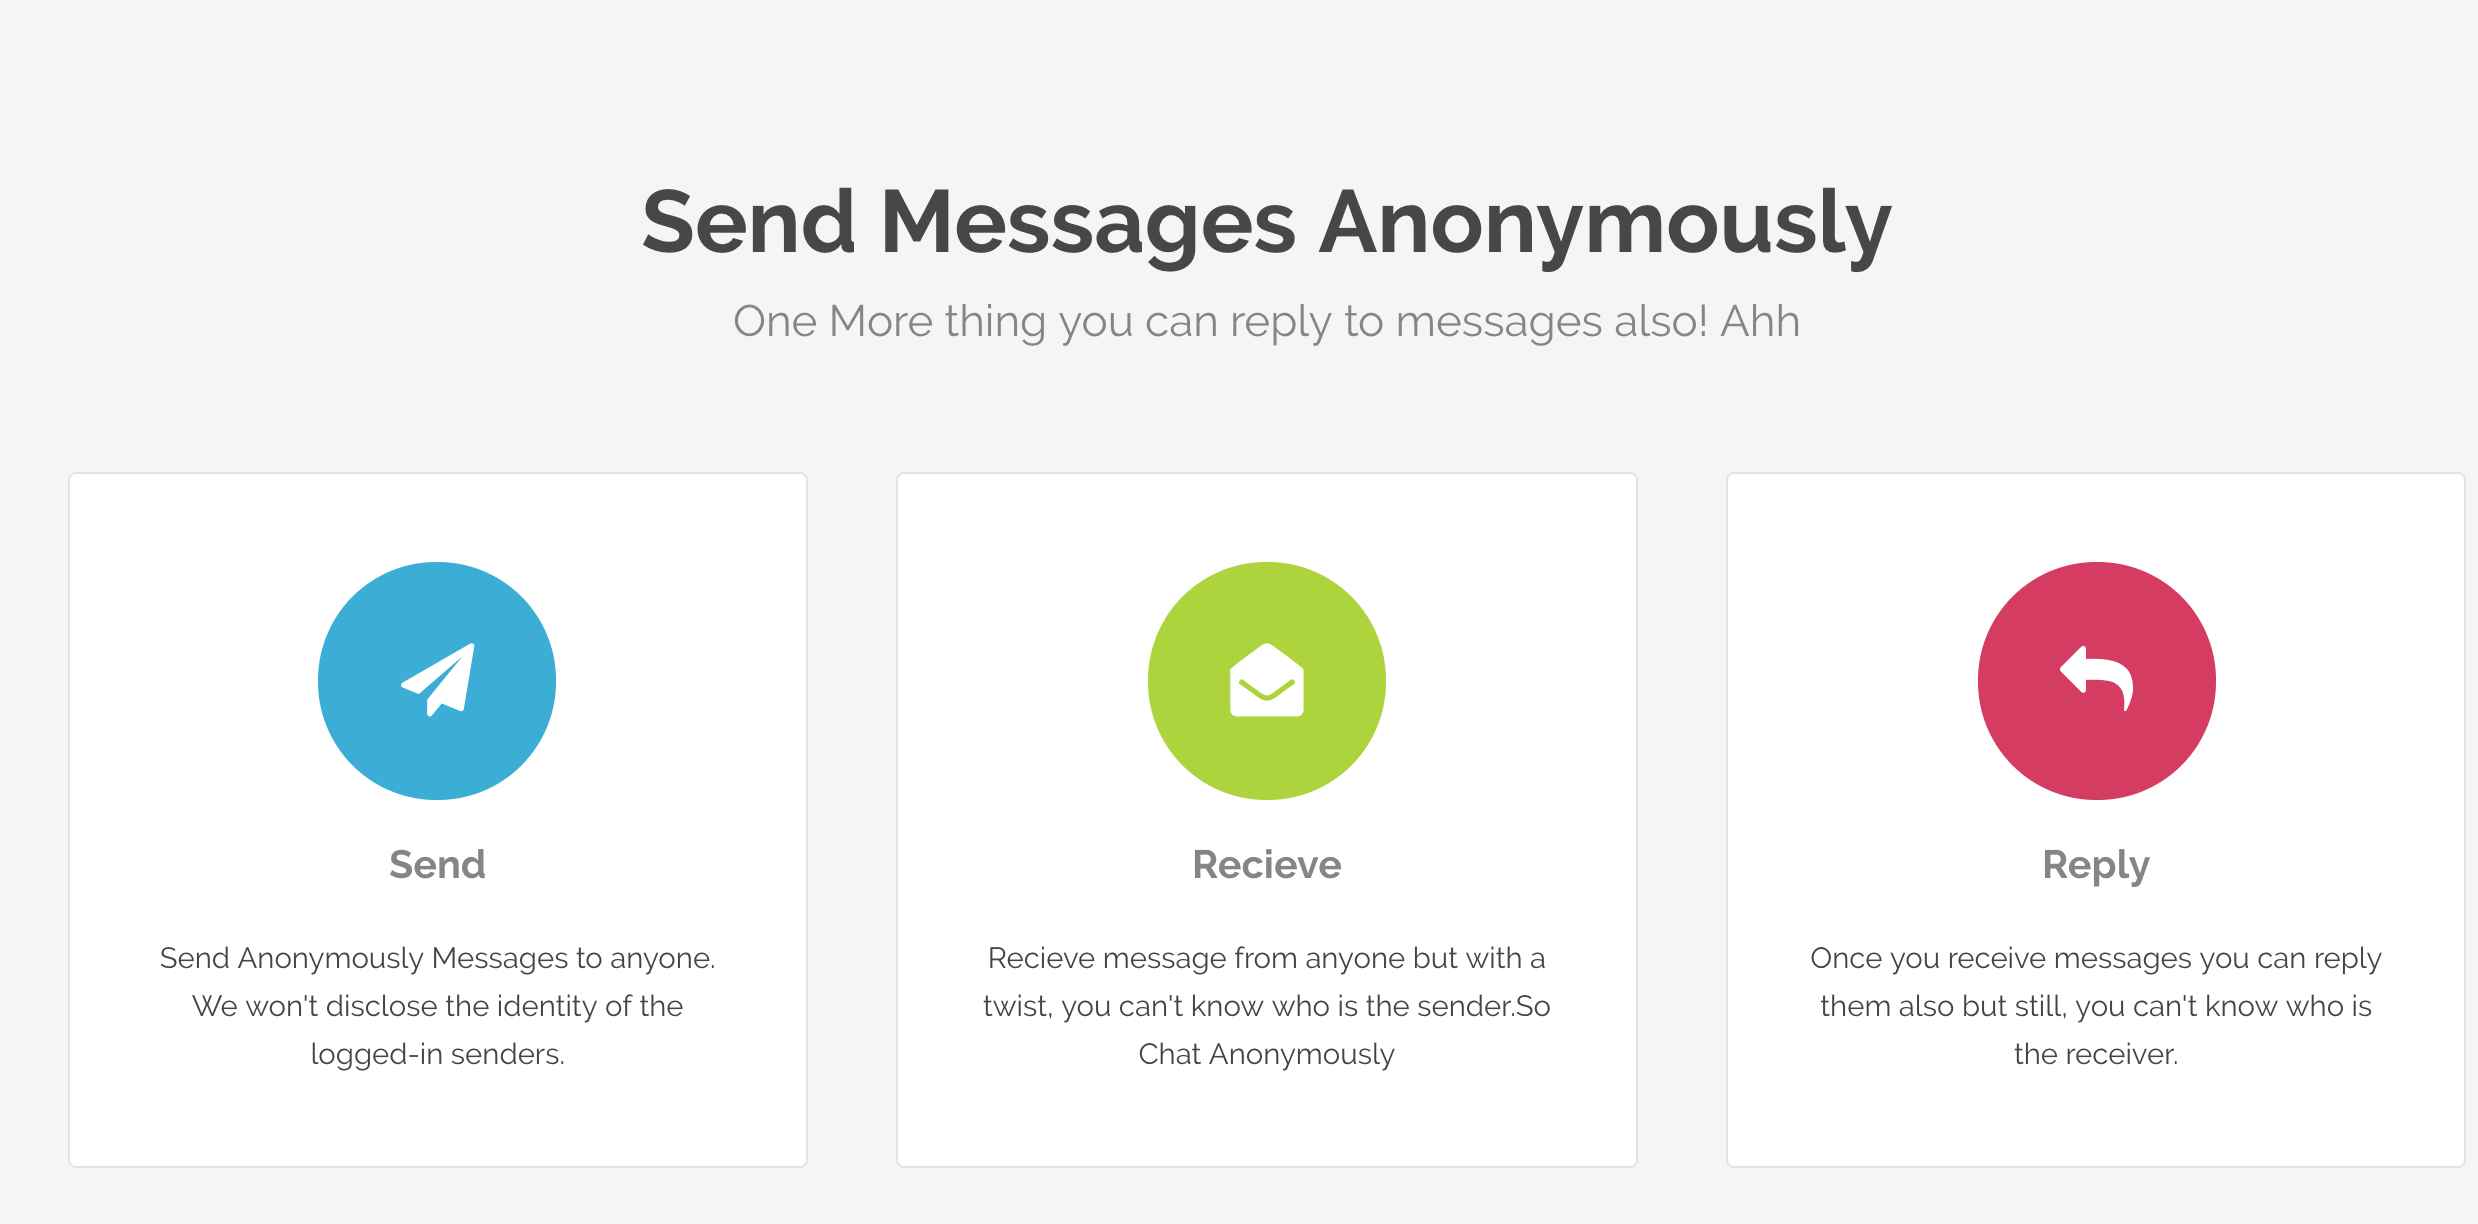Click the curved arrow glyph in red circle
This screenshot has height=1224, width=2478.
2097,679
